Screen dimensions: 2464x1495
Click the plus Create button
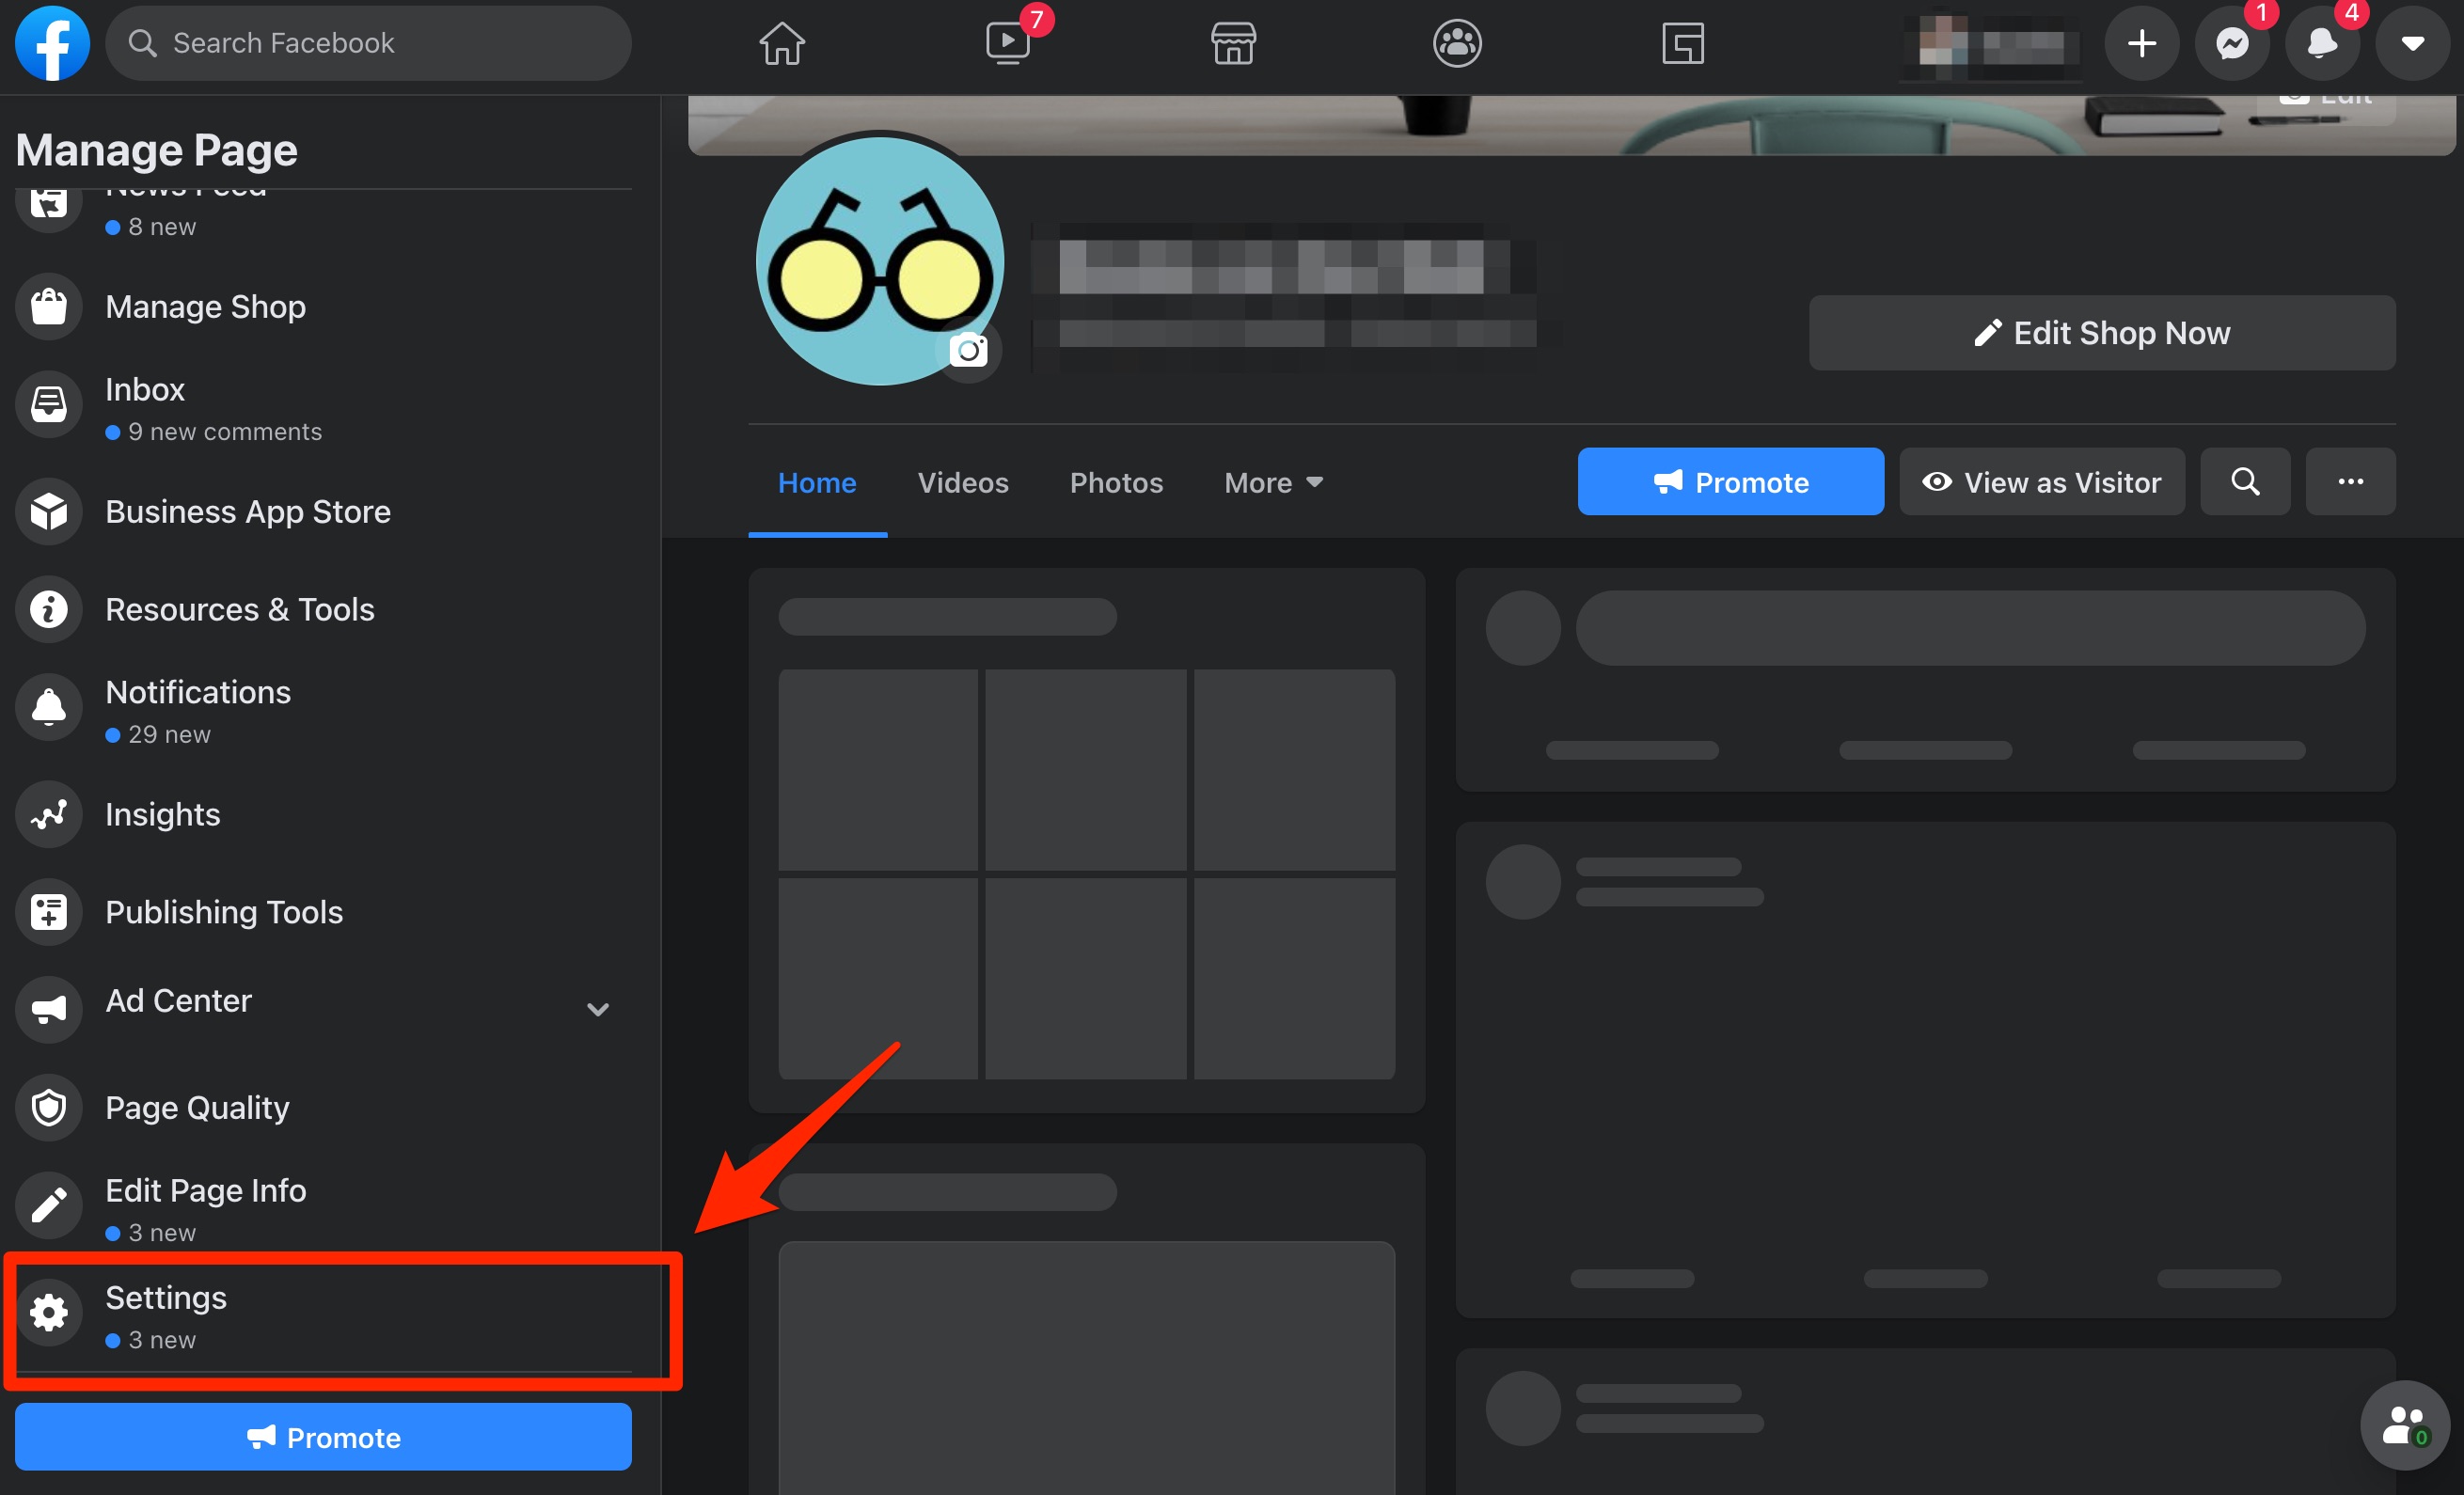(2141, 43)
